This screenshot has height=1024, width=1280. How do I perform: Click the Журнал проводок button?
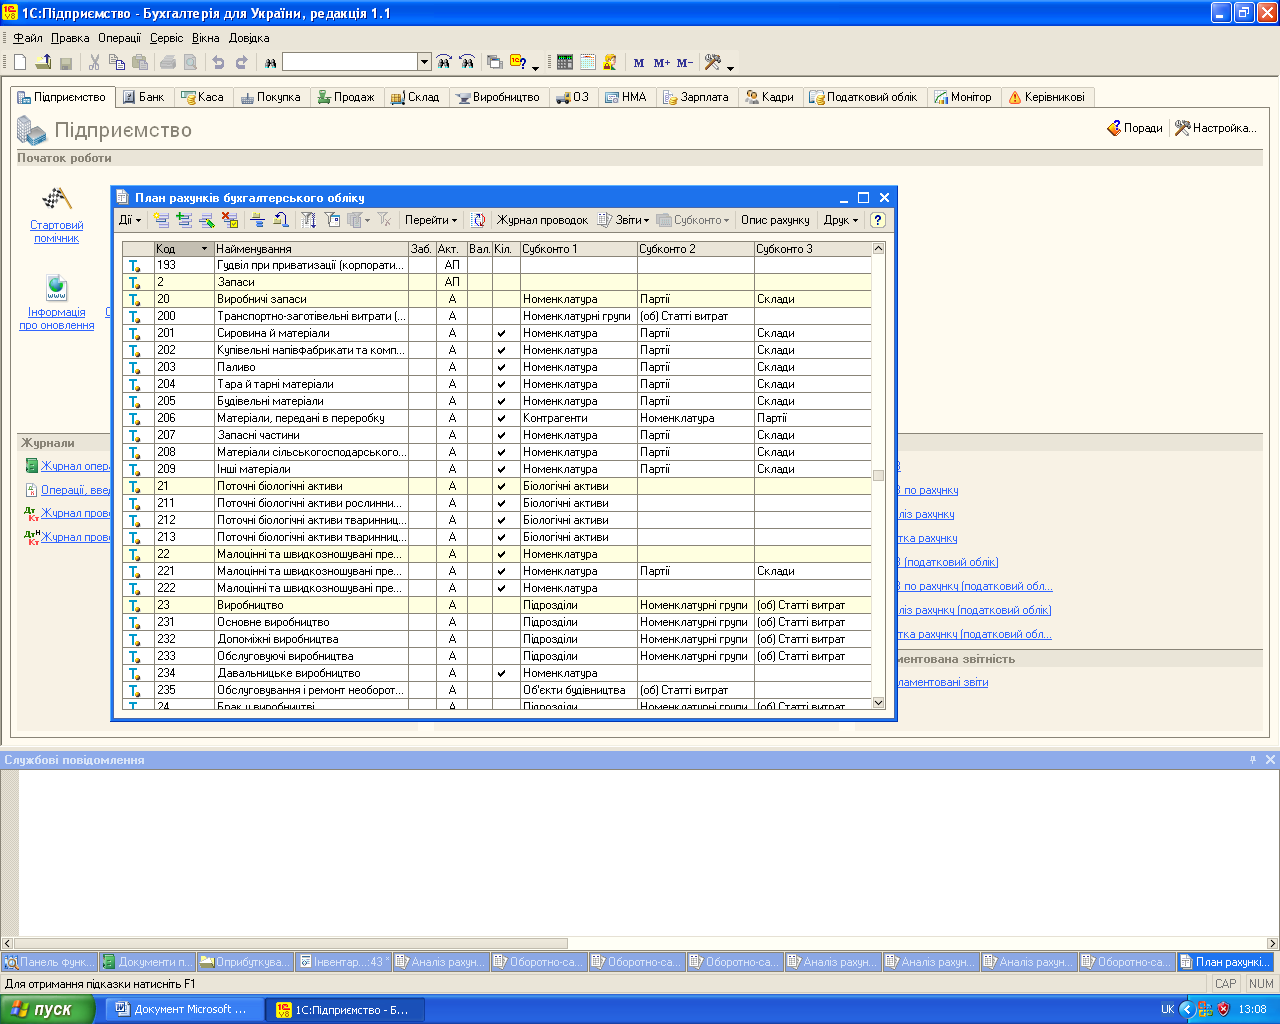[x=542, y=220]
